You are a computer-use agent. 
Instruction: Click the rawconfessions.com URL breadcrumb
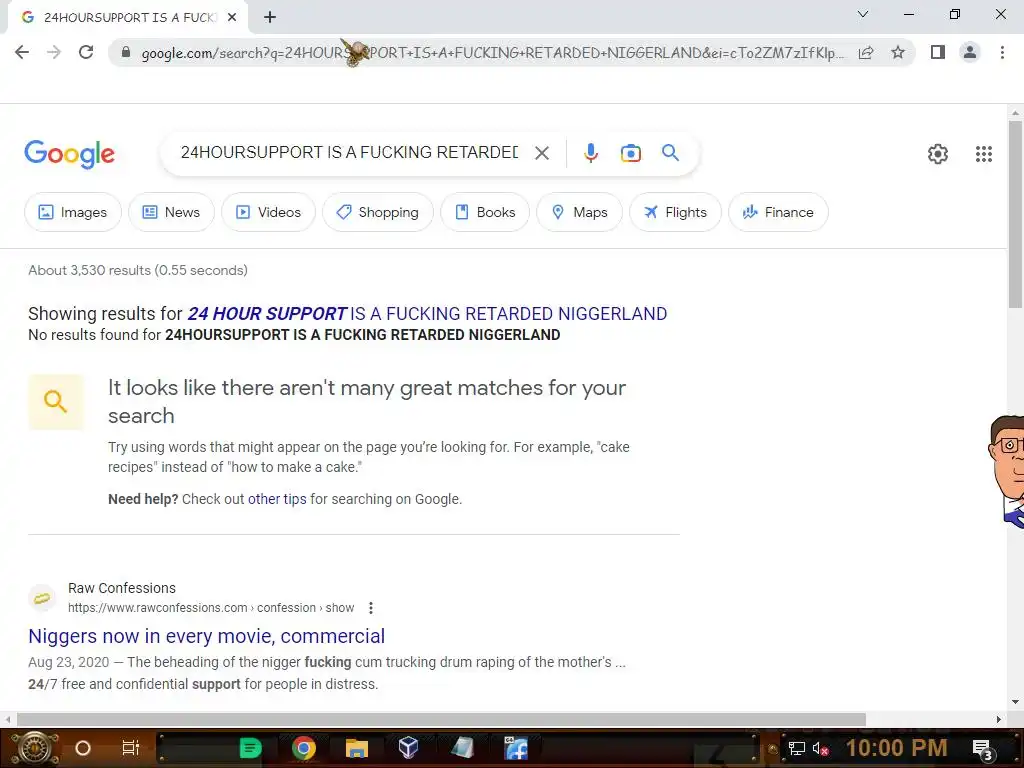[211, 608]
